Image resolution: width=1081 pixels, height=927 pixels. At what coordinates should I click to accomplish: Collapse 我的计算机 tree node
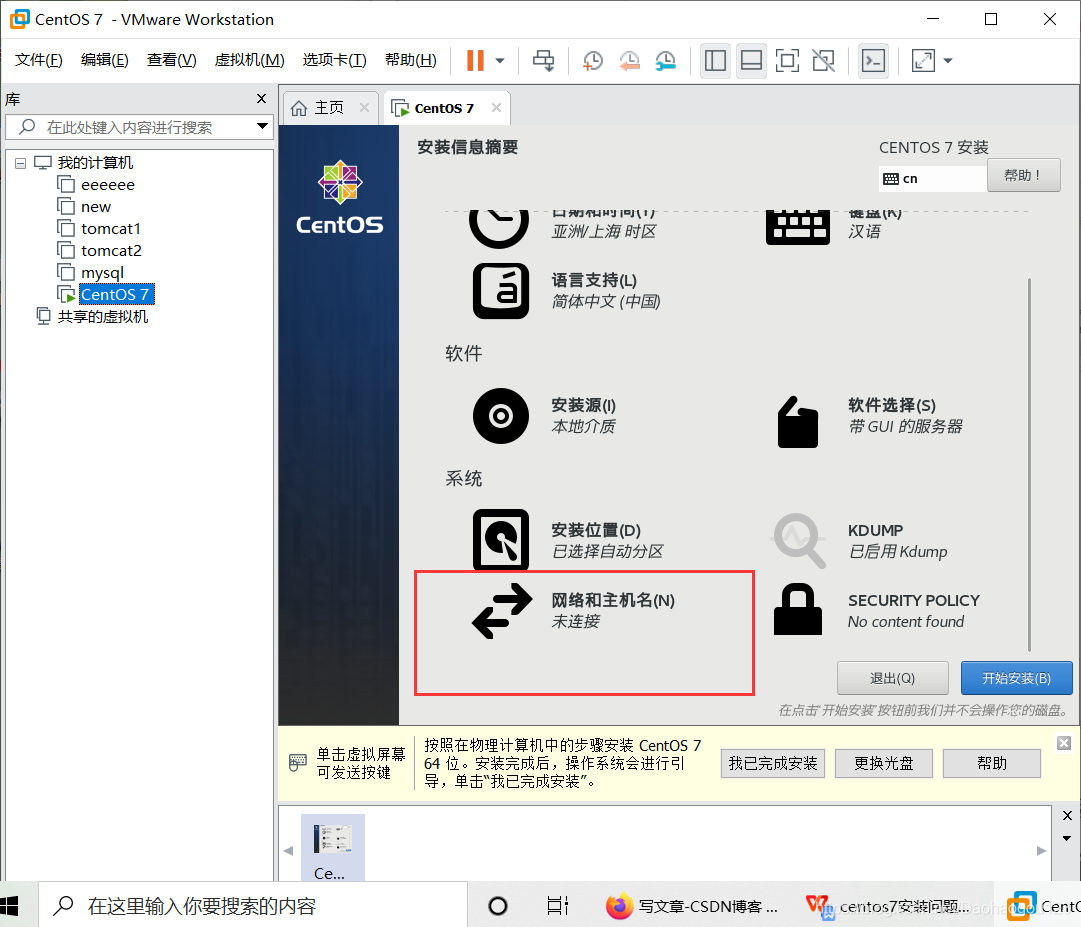[x=21, y=163]
